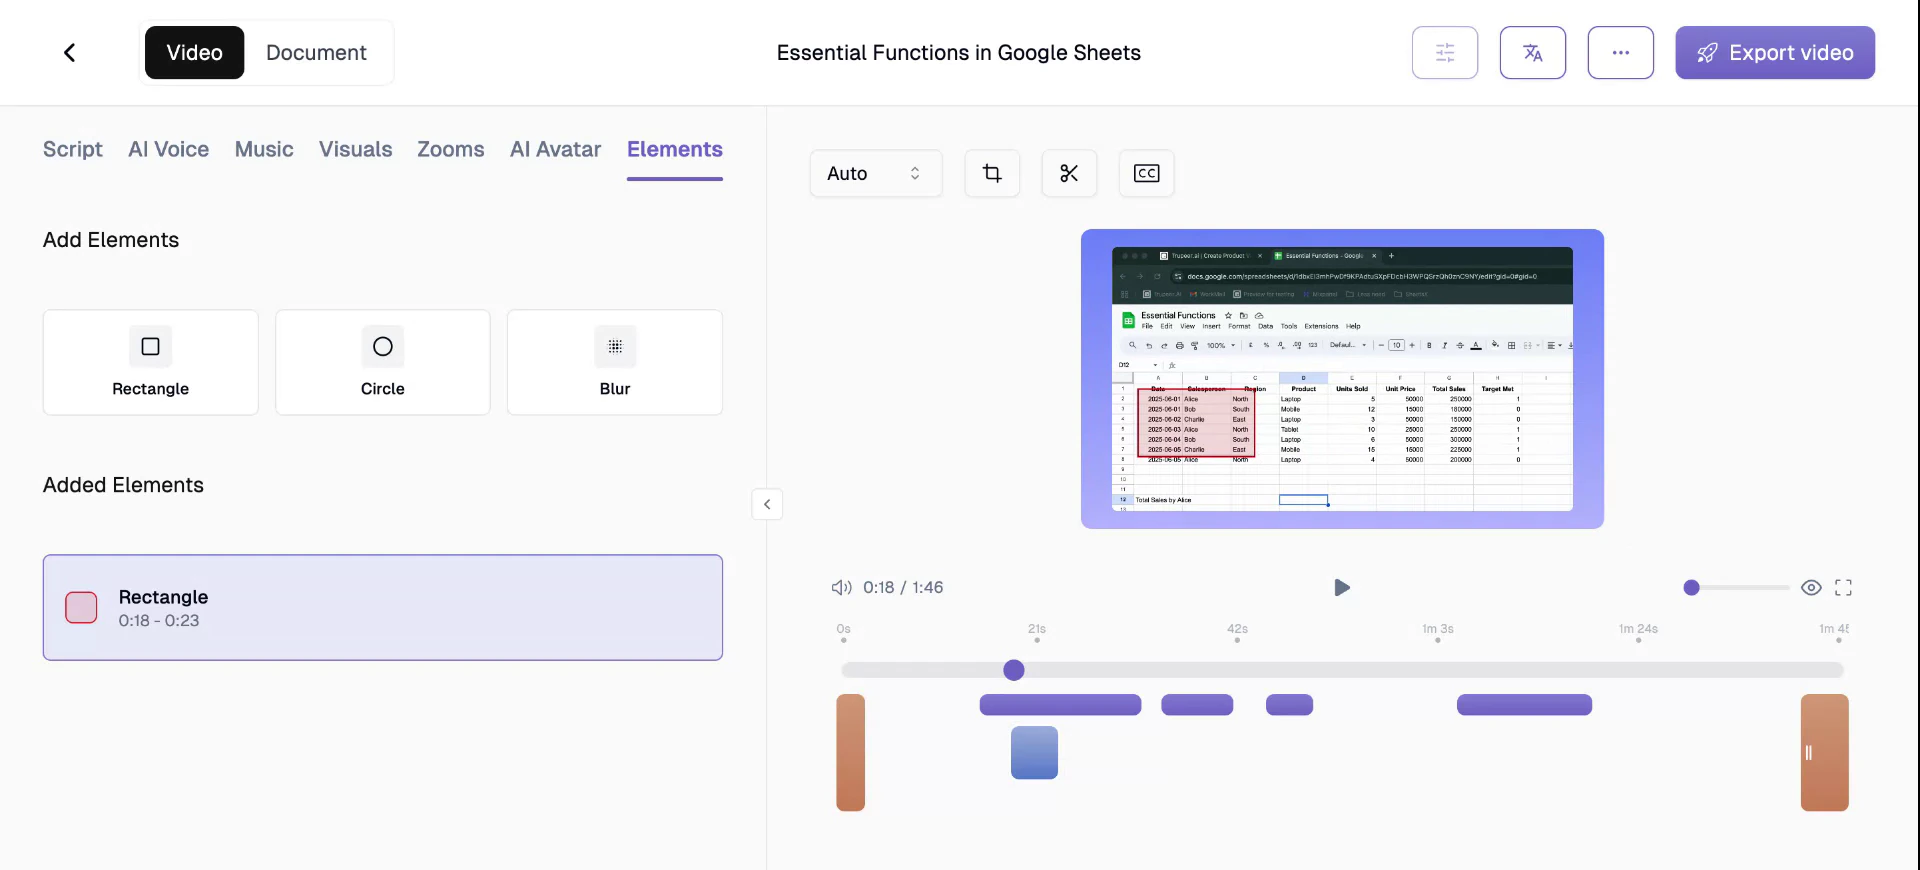The image size is (1920, 870).
Task: Collapse the left elements panel
Action: [x=766, y=505]
